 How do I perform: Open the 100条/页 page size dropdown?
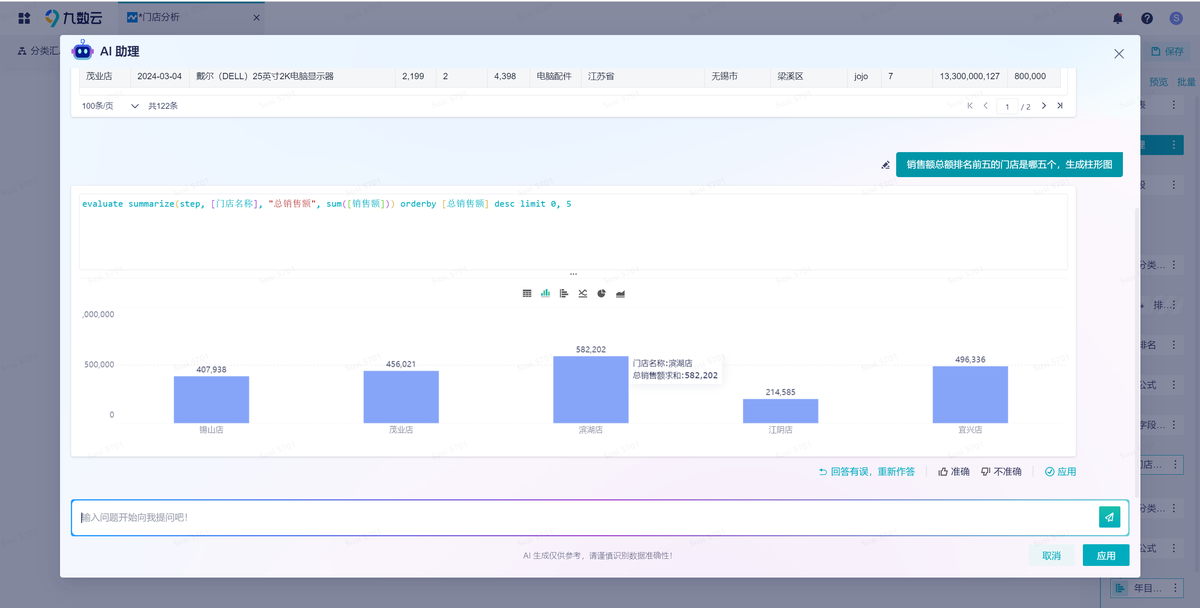coord(110,106)
